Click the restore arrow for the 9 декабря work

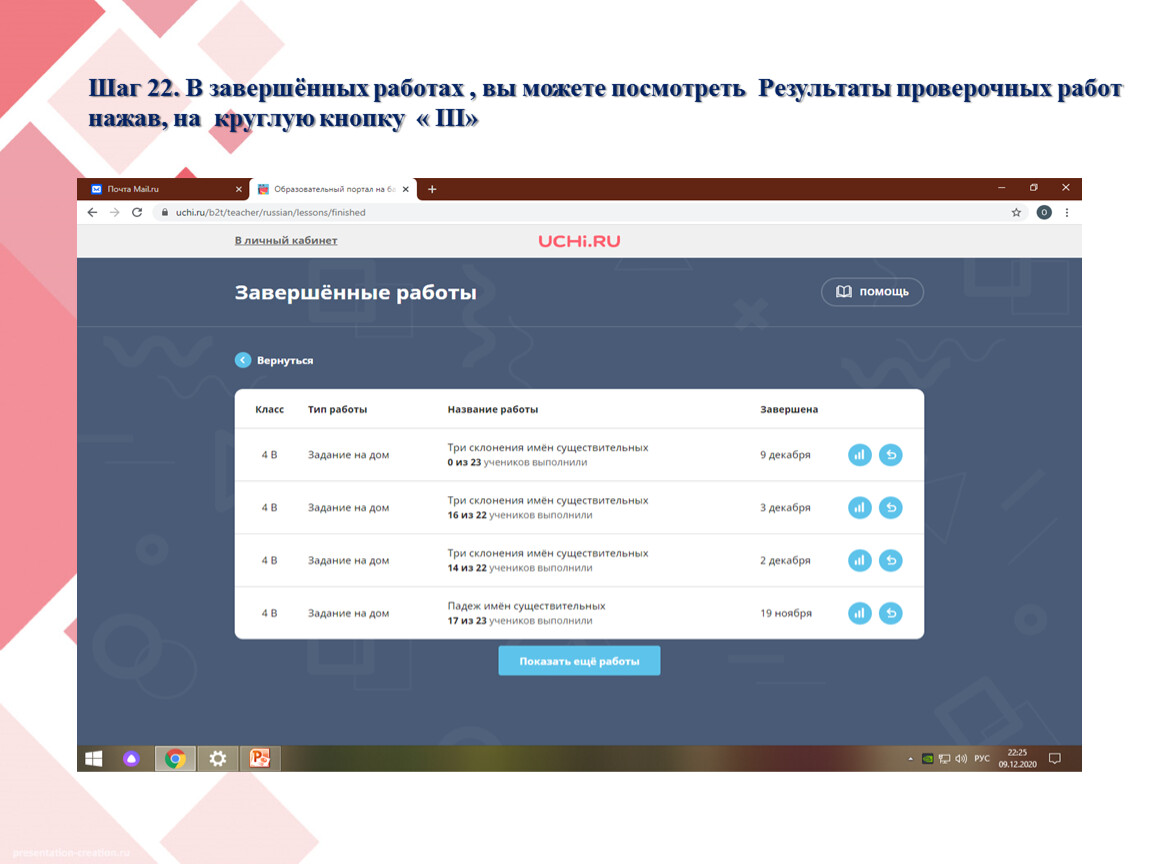coord(890,455)
